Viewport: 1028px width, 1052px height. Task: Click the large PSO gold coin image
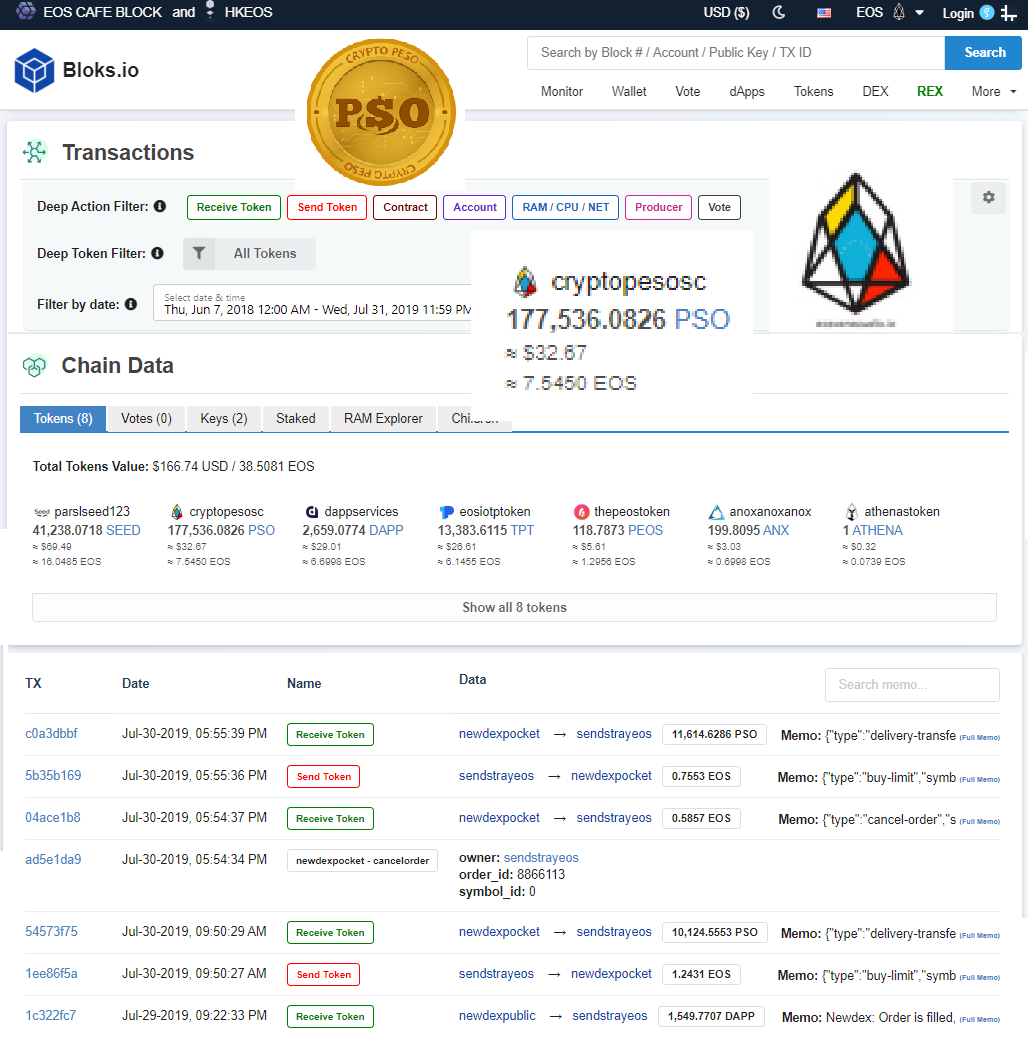point(381,113)
